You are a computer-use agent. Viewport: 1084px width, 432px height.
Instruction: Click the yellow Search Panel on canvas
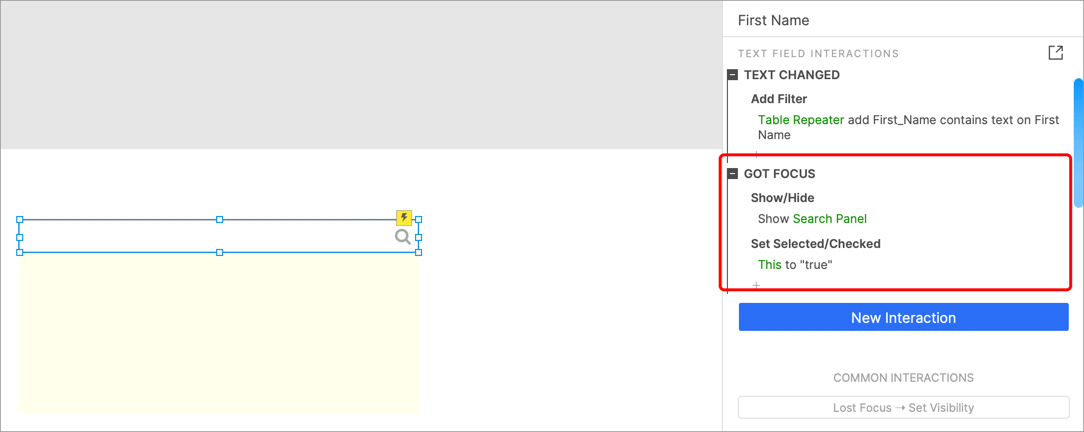coord(218,333)
